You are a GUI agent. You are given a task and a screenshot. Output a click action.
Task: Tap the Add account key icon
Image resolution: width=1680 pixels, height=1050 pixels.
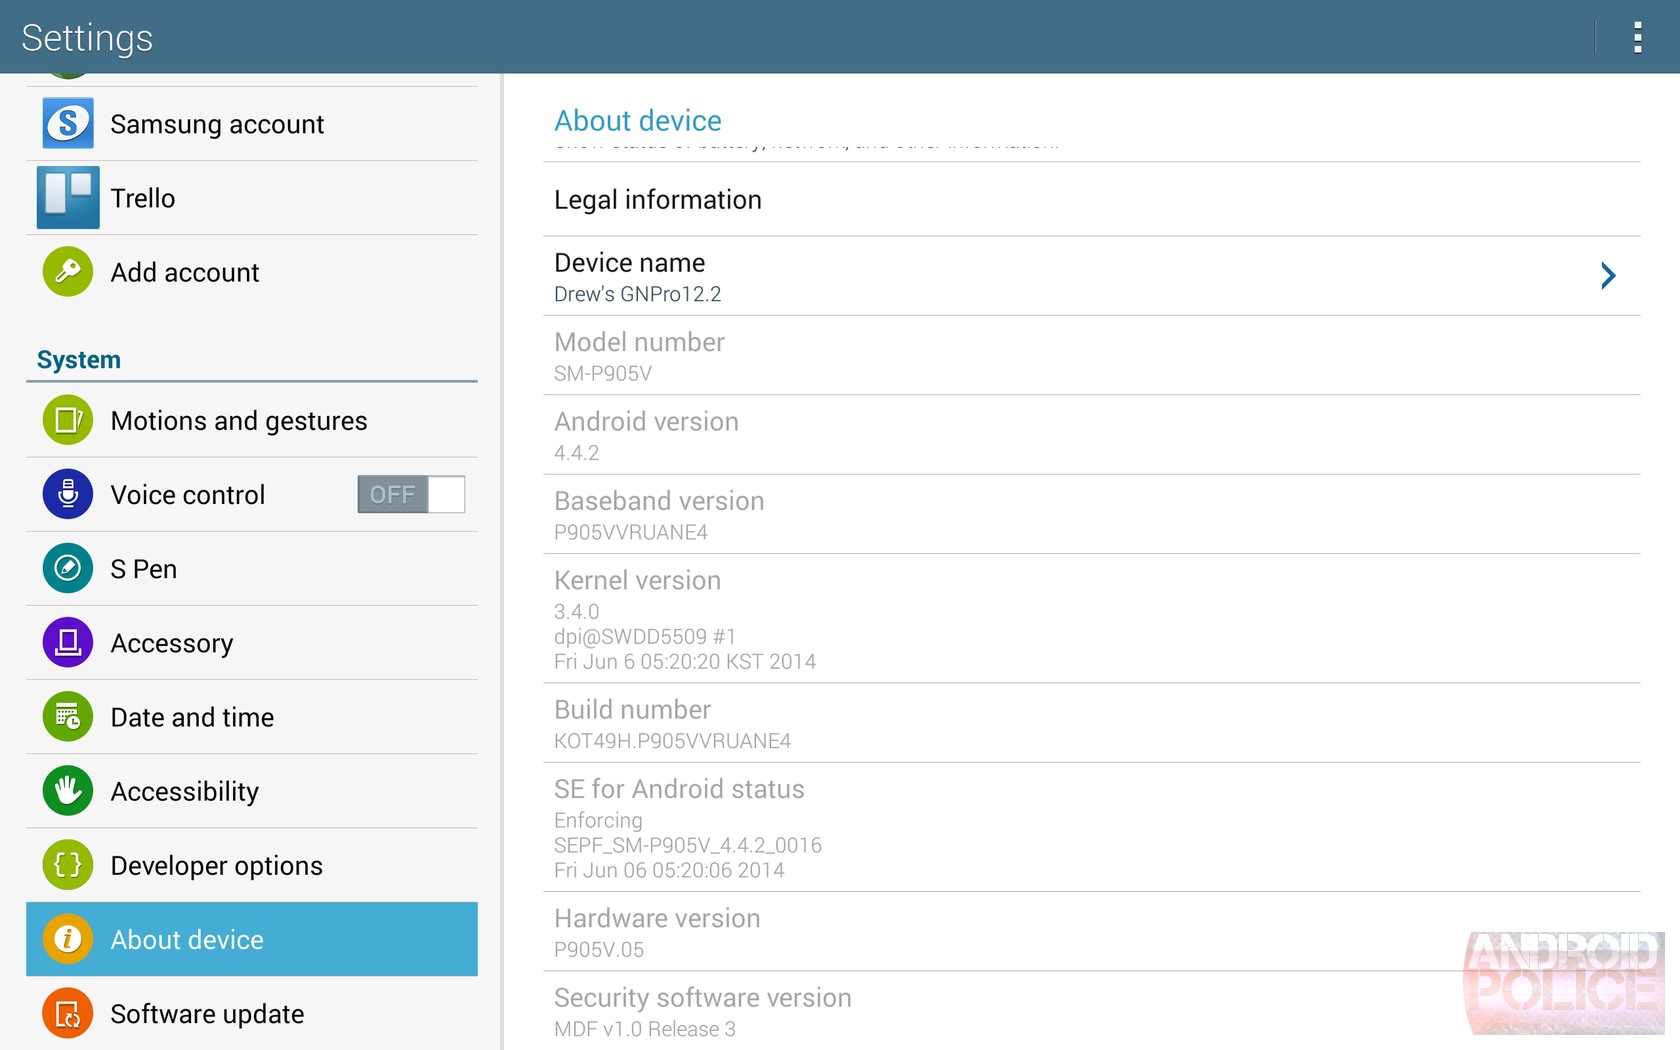pos(68,272)
